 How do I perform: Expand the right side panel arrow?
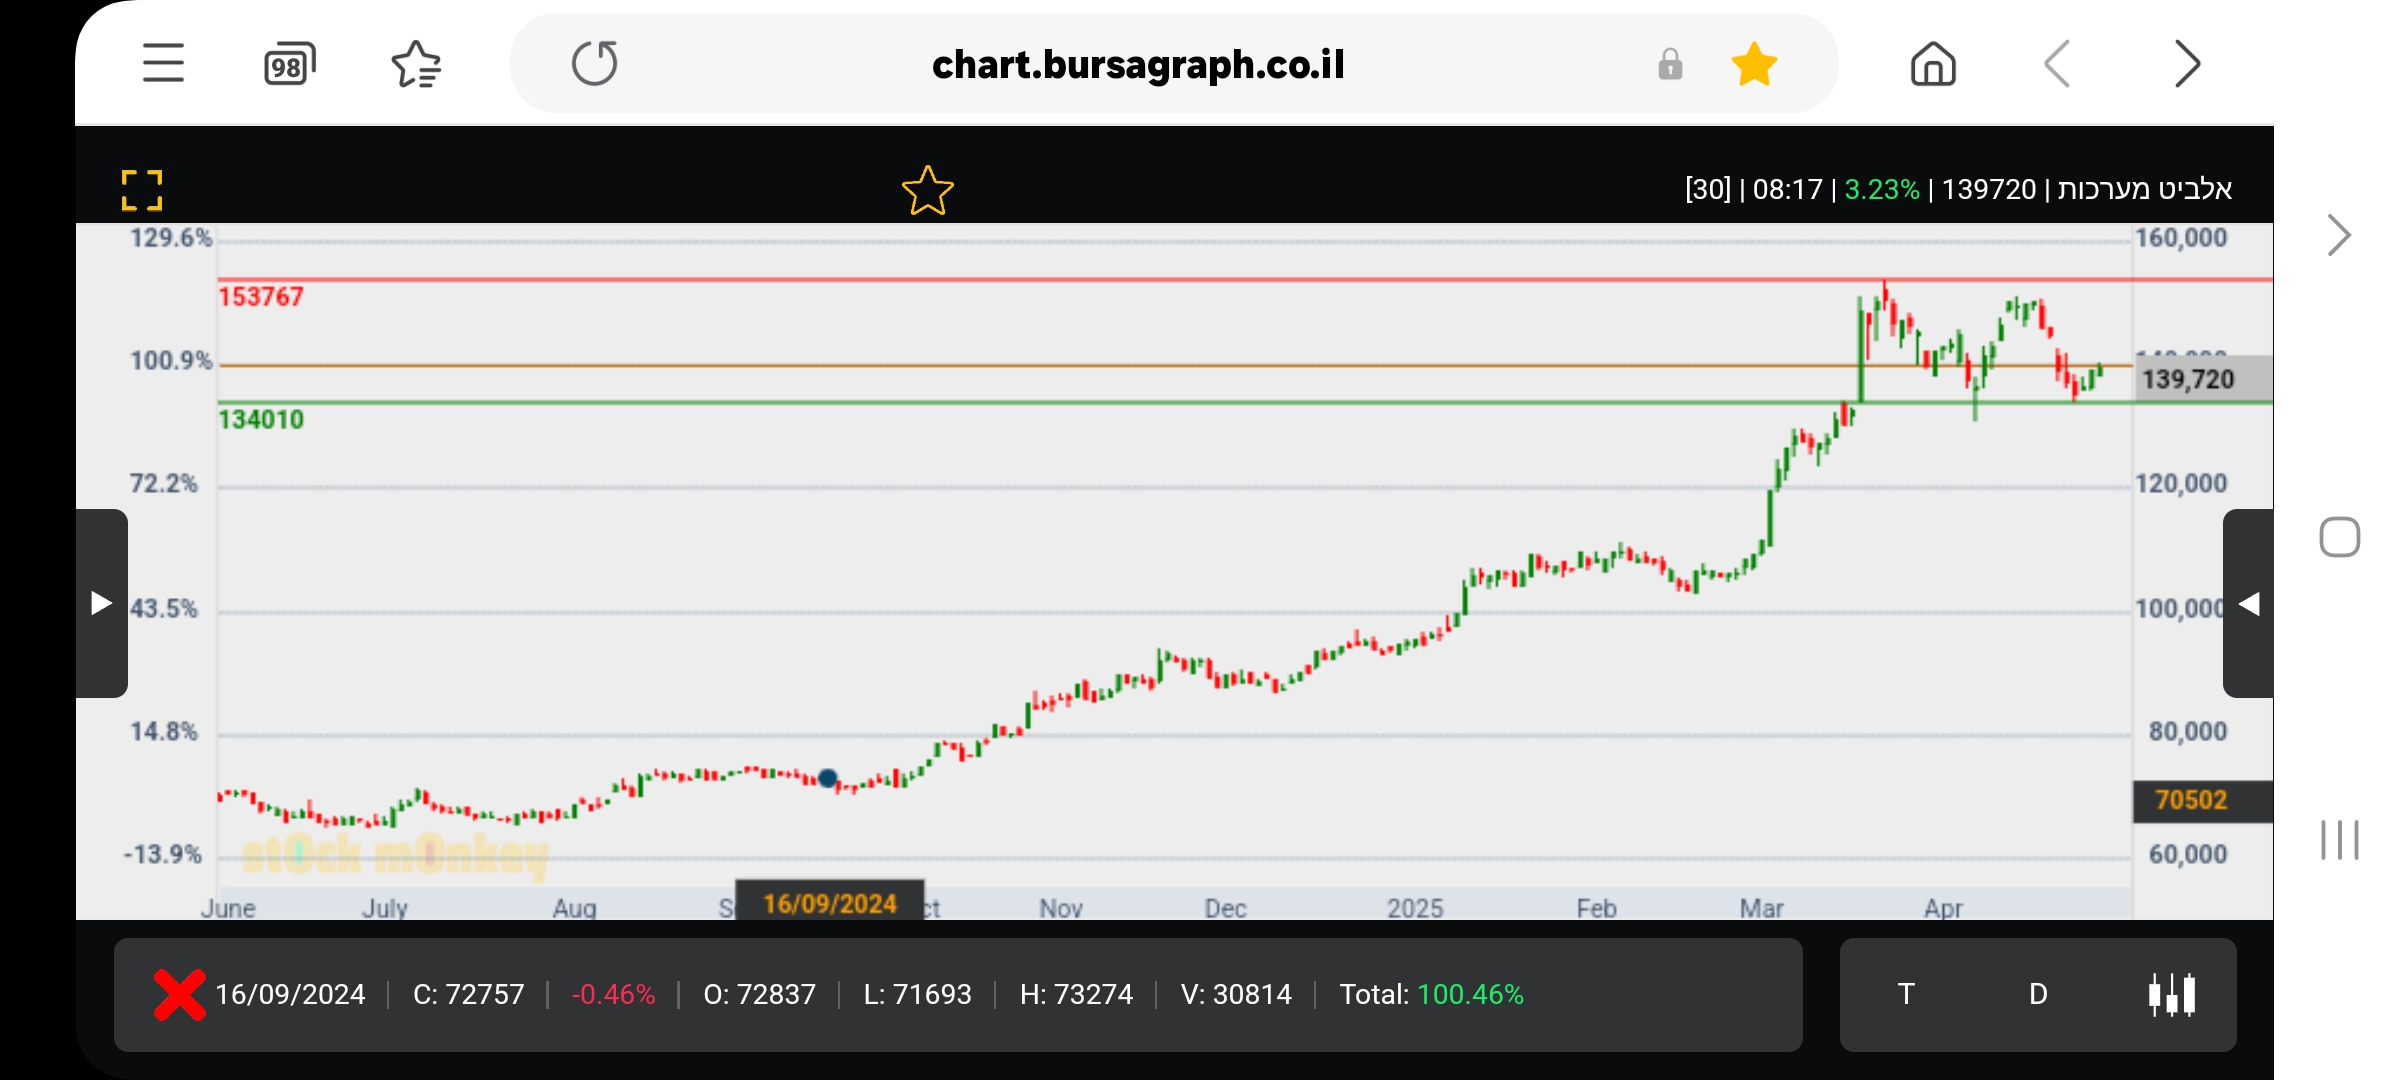point(2248,603)
